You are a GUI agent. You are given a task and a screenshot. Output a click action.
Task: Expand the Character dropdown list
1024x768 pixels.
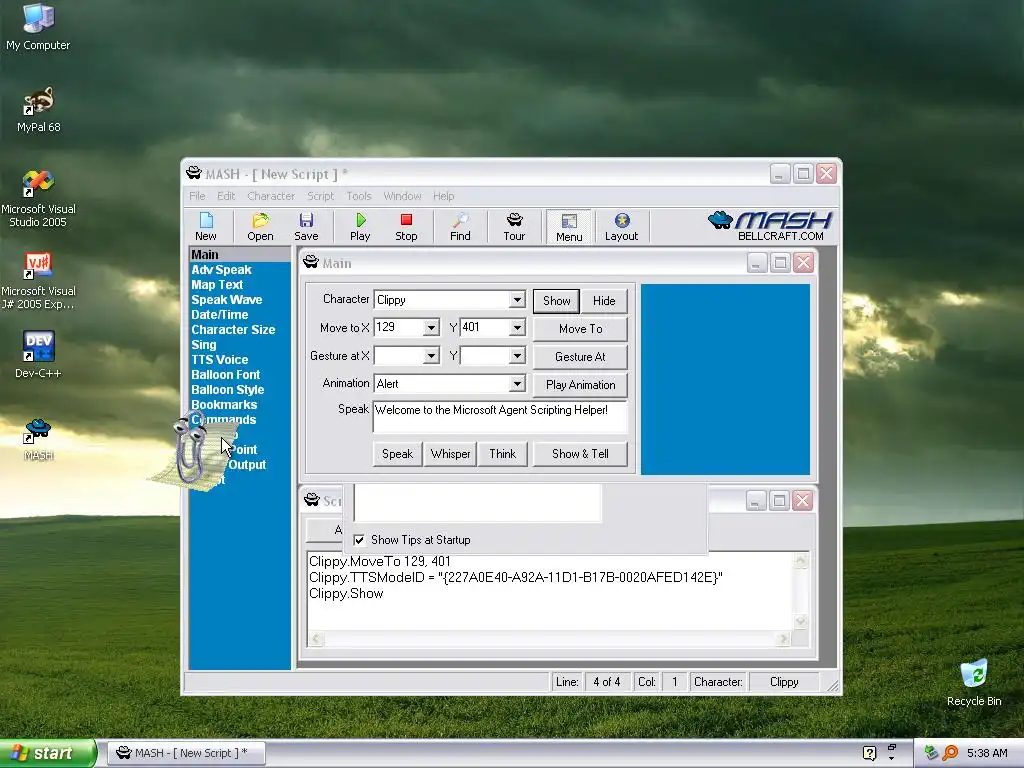tap(517, 300)
